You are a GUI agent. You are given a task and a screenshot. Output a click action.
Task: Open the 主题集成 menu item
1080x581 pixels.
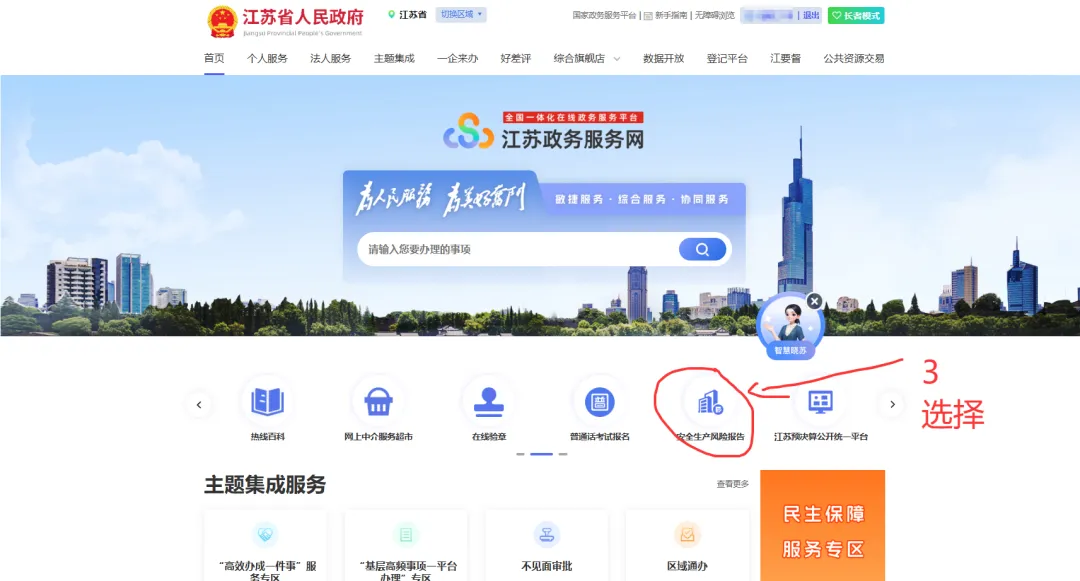tap(394, 59)
